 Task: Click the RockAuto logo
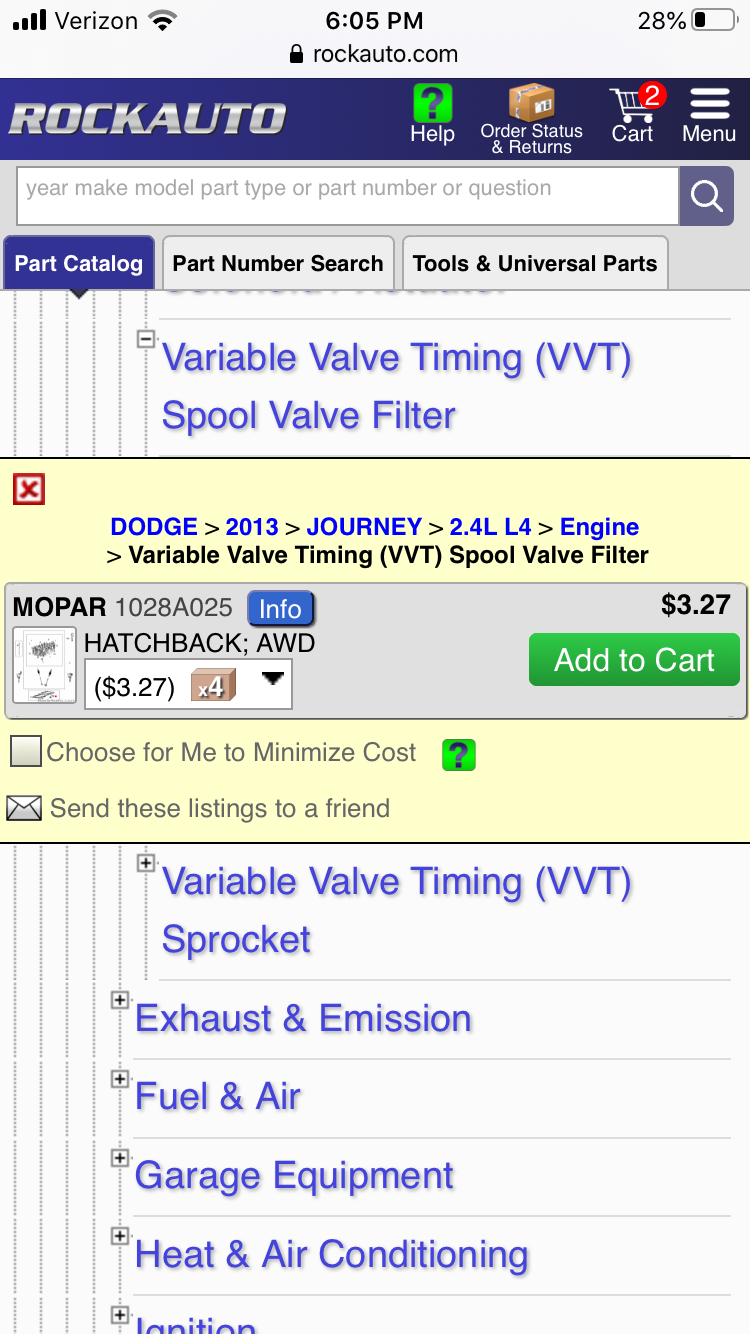(x=148, y=119)
